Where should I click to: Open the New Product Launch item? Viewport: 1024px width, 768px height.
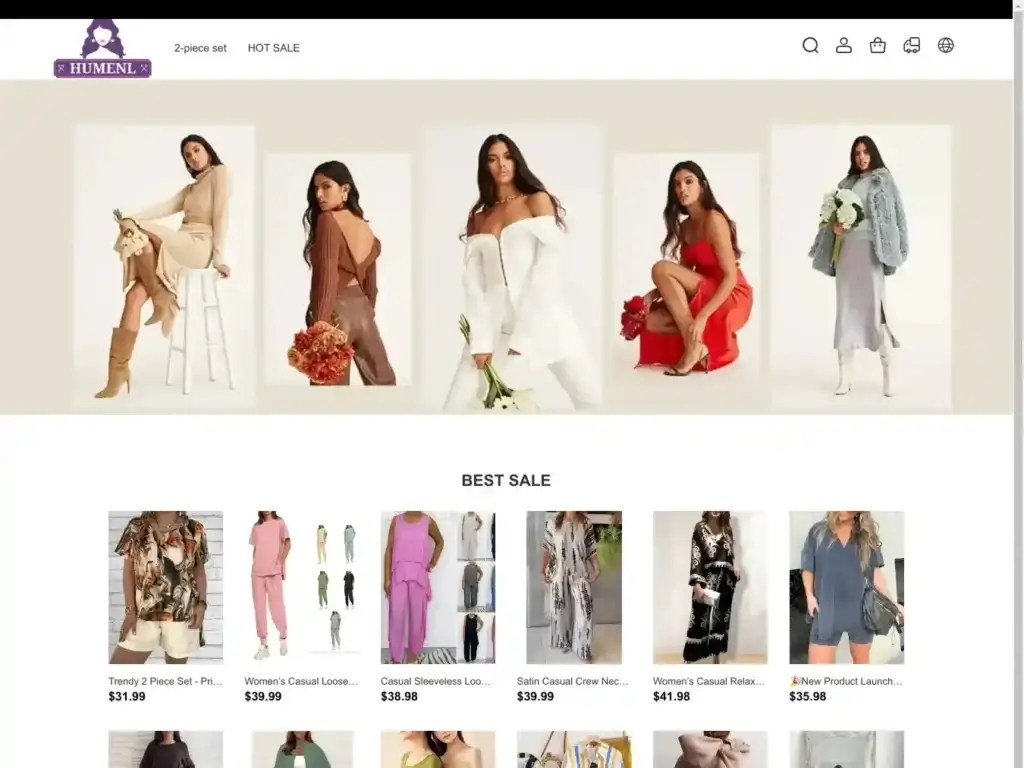(845, 680)
